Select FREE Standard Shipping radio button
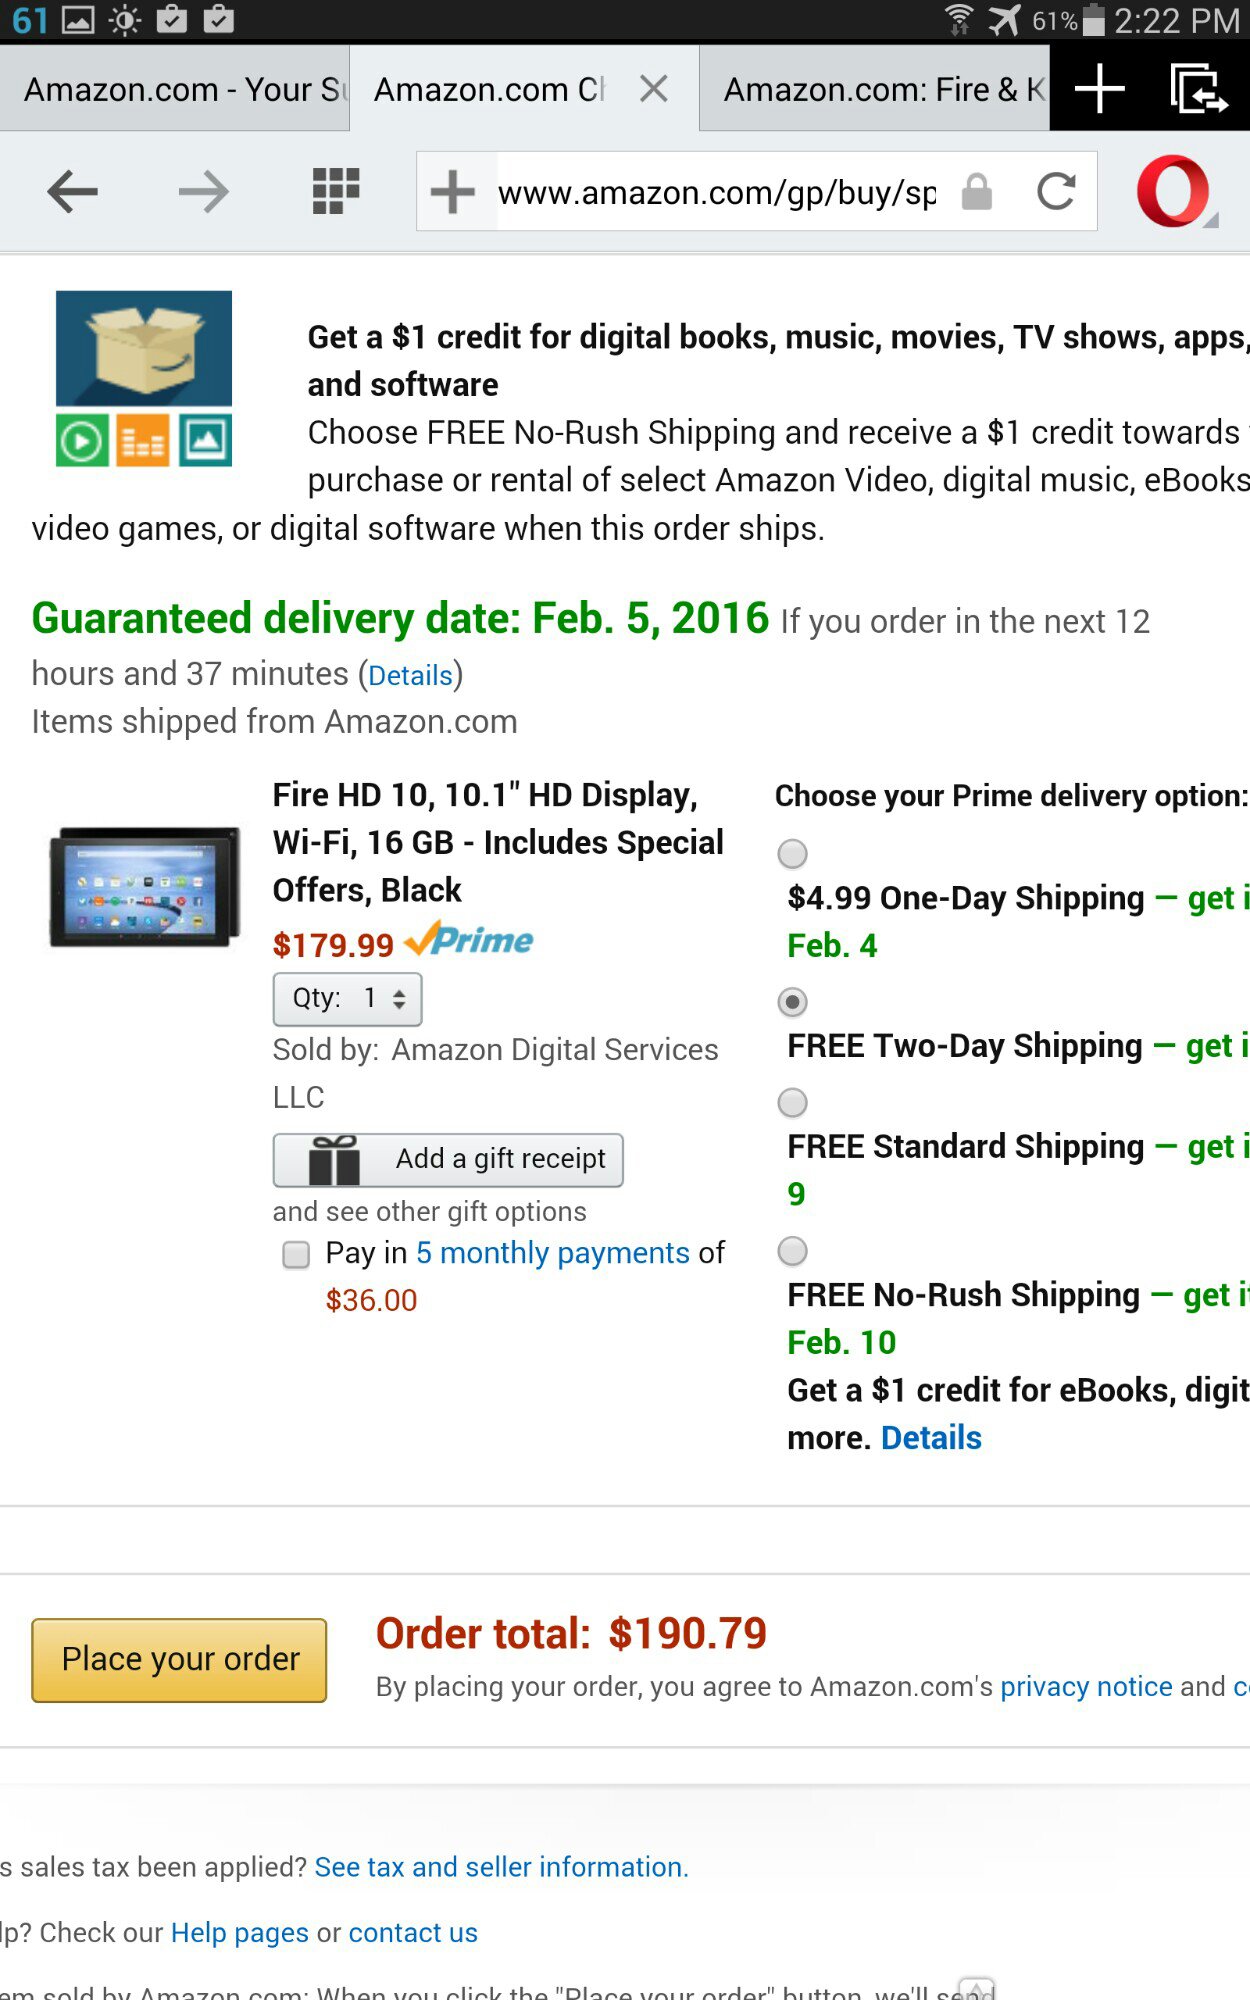1250x2000 pixels. pos(793,1103)
